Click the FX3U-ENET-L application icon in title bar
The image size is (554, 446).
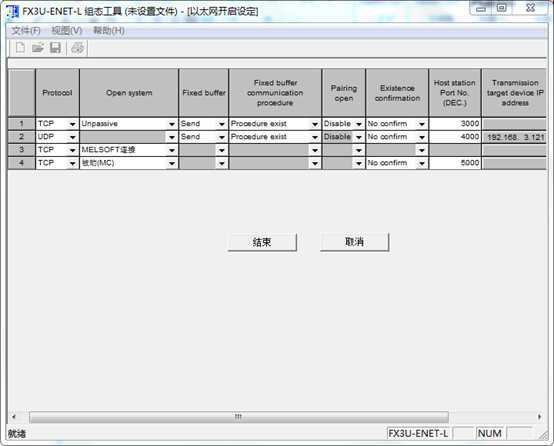coord(12,11)
